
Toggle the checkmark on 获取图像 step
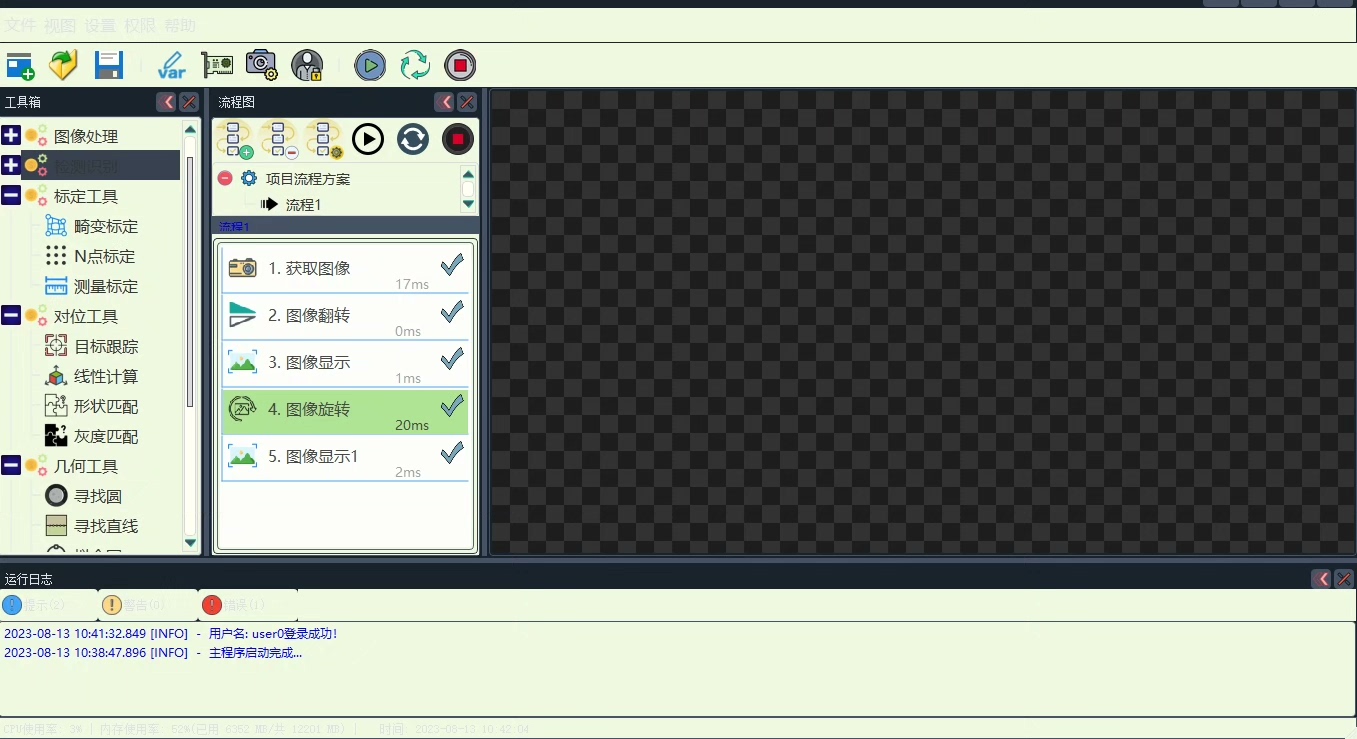pos(452,264)
